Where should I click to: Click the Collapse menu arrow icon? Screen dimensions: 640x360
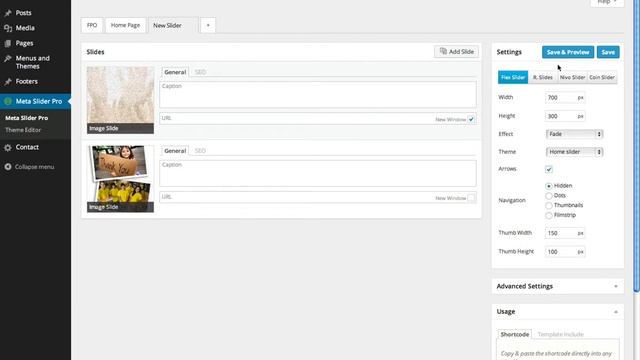click(x=8, y=167)
